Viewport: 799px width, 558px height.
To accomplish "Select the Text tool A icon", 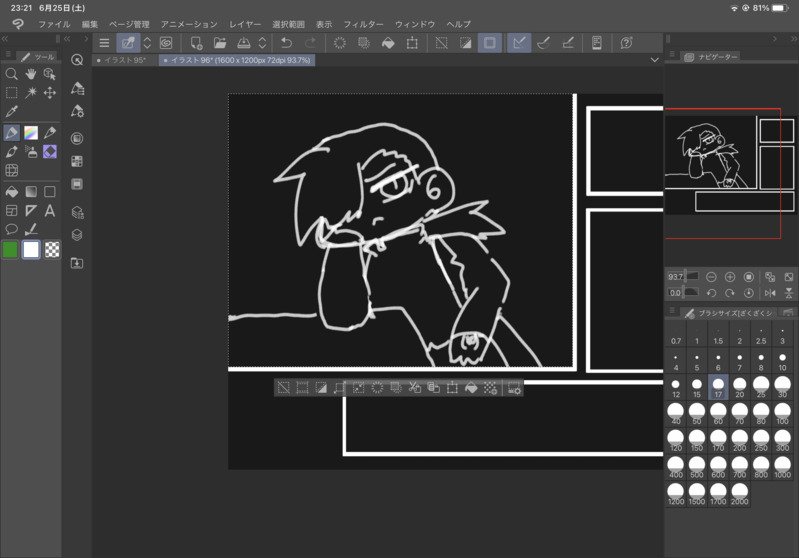I will [x=49, y=210].
